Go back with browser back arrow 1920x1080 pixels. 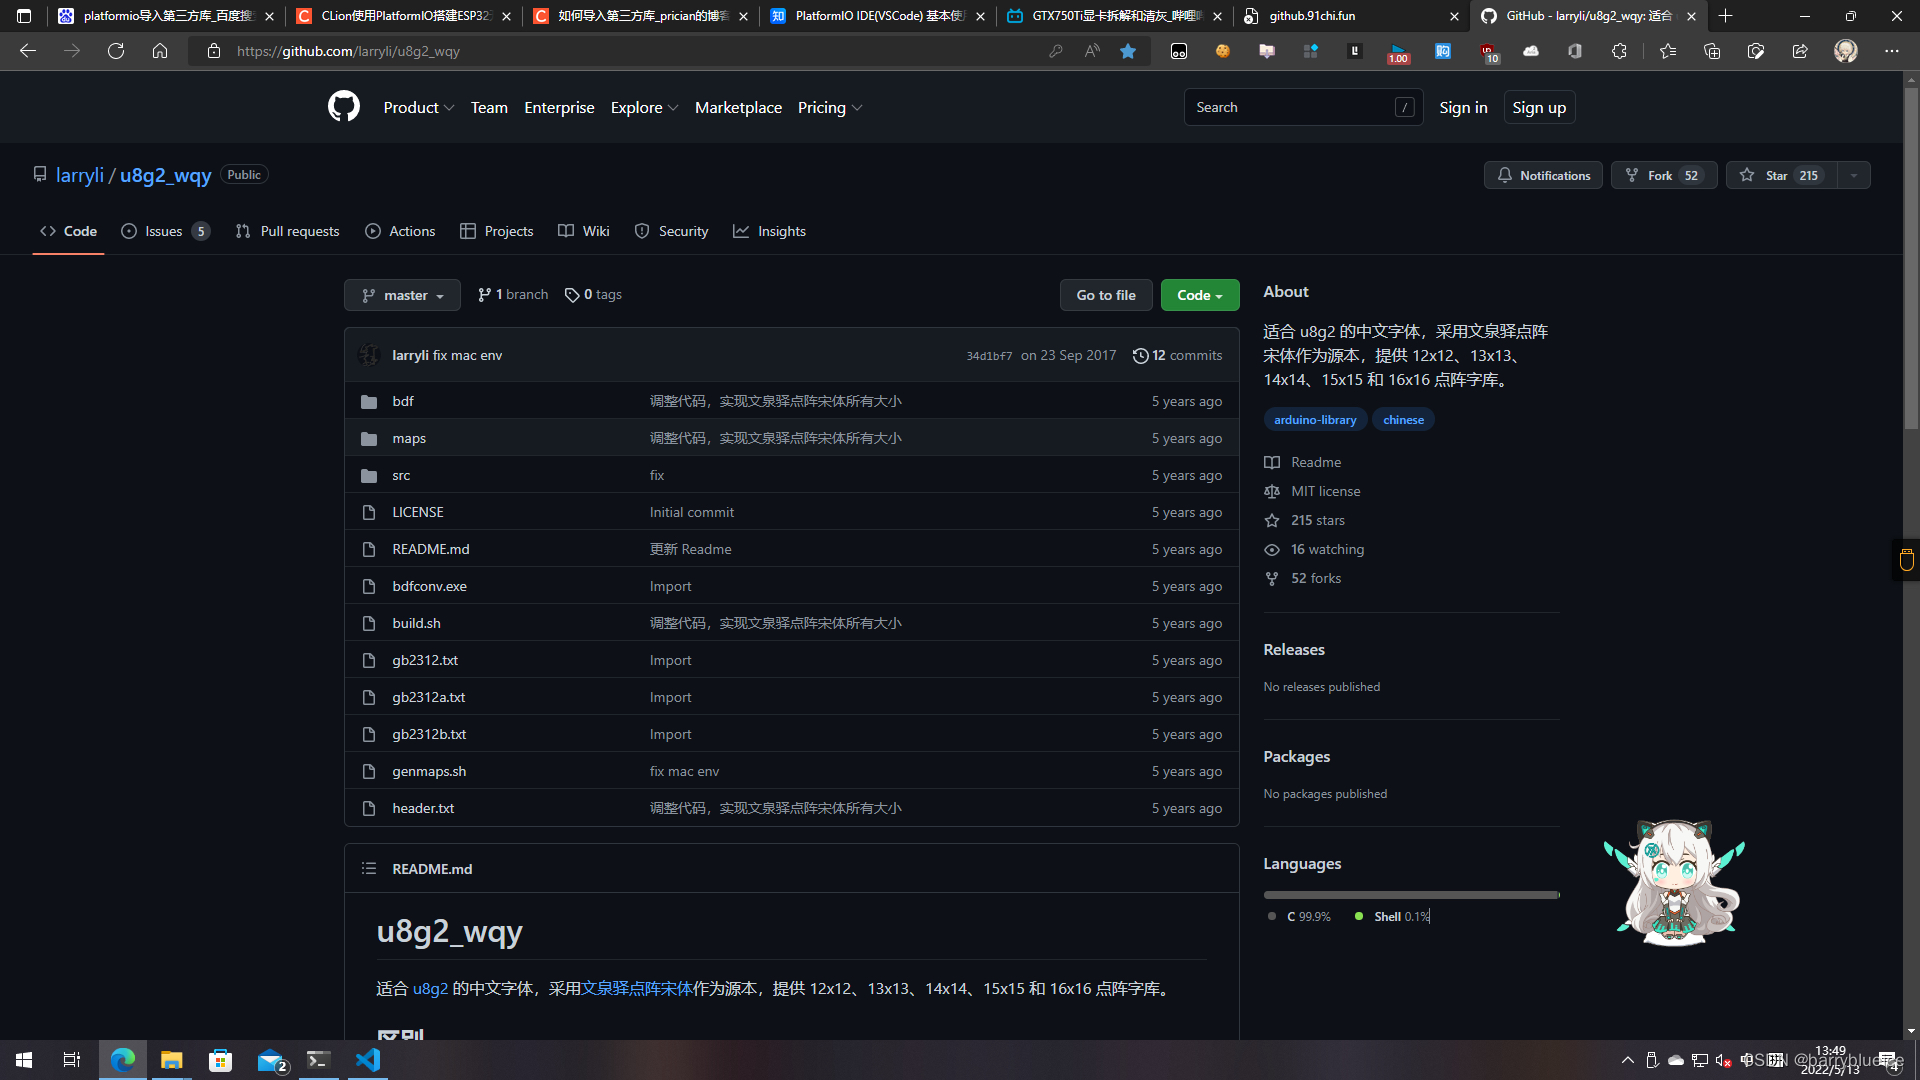click(x=28, y=51)
